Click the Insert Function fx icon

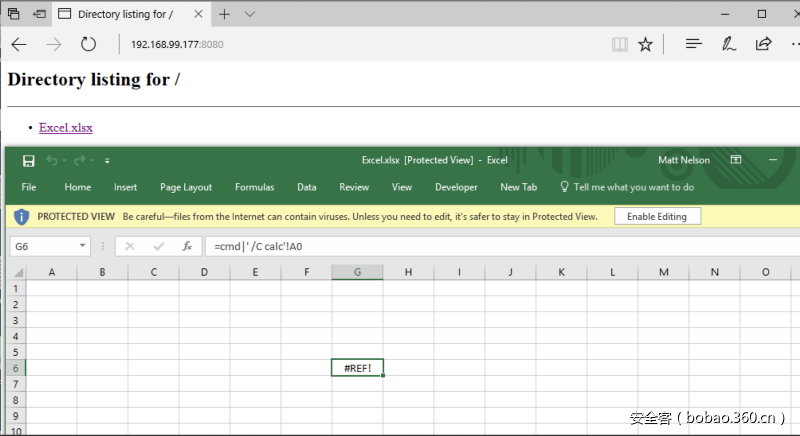(187, 246)
